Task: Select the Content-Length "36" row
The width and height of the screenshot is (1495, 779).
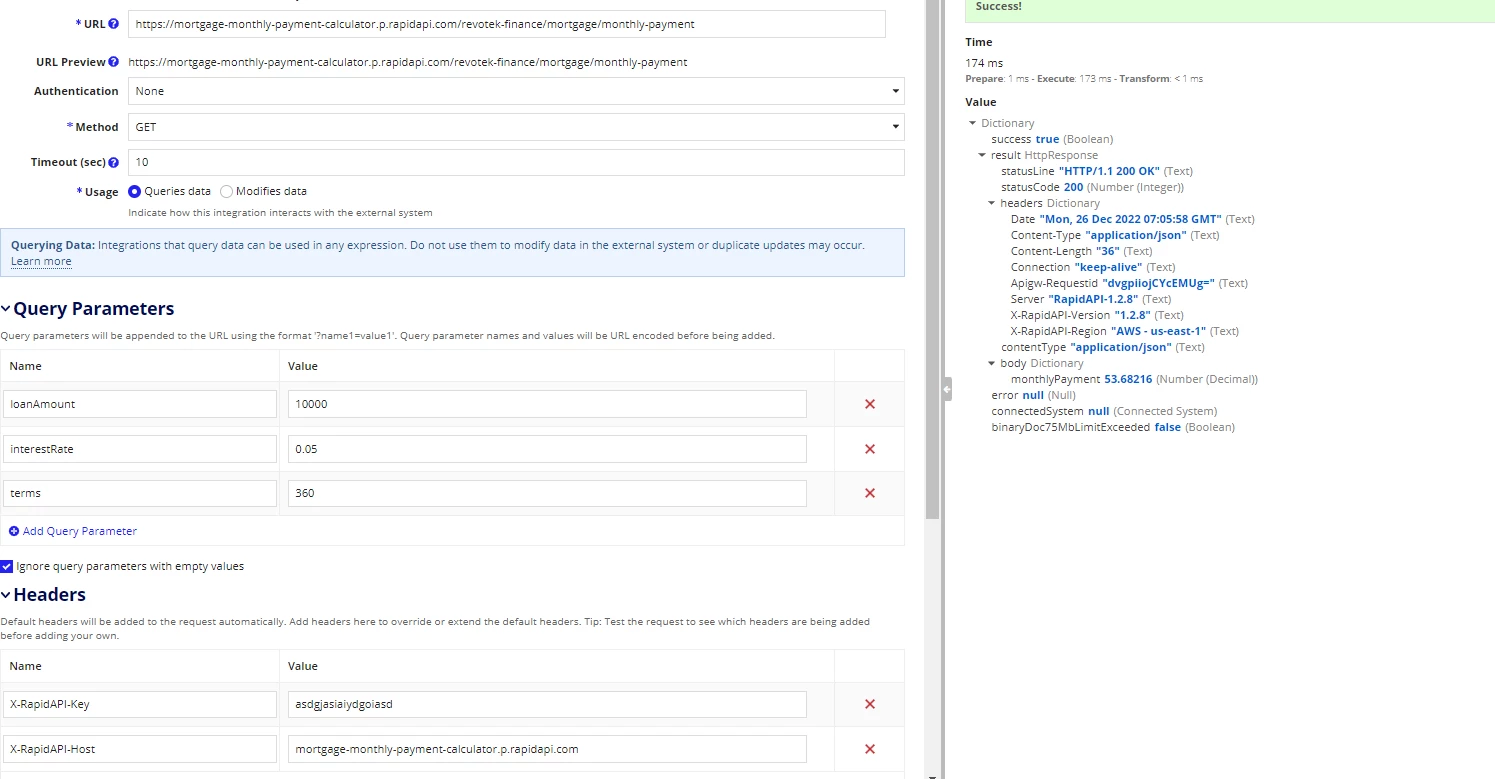Action: point(1081,251)
